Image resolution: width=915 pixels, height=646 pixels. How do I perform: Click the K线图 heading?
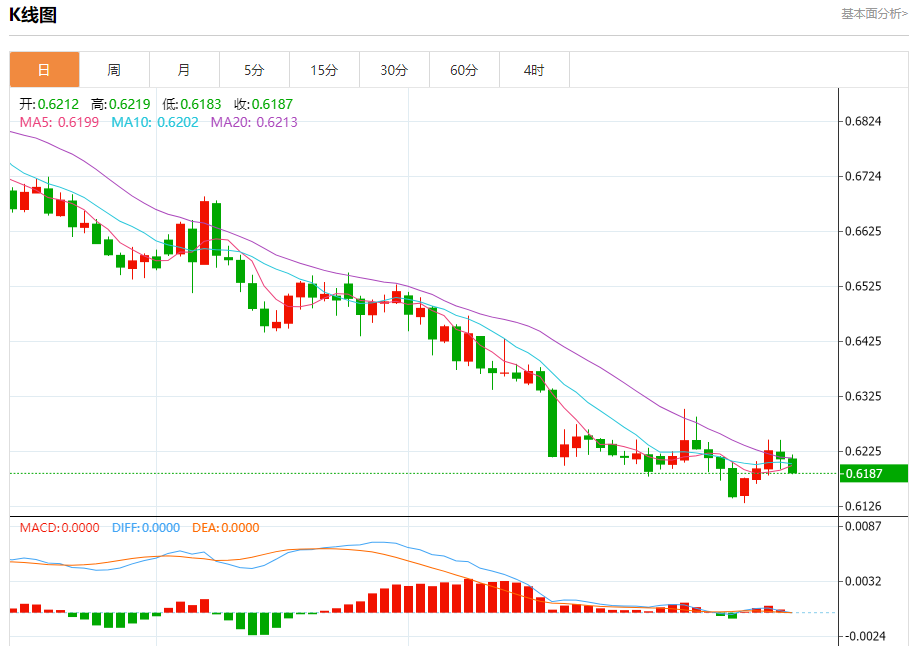[33, 15]
